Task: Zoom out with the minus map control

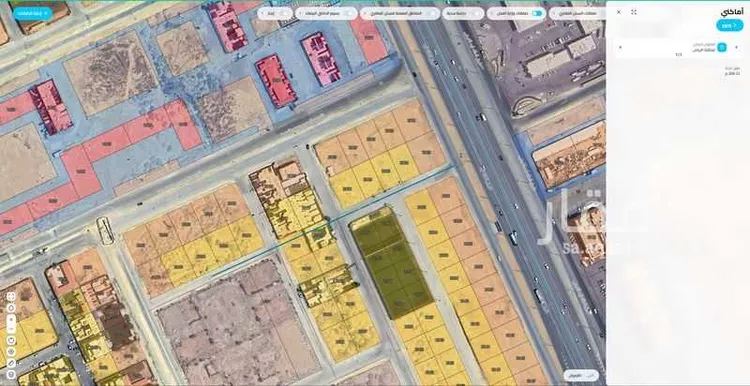Action: (11, 328)
